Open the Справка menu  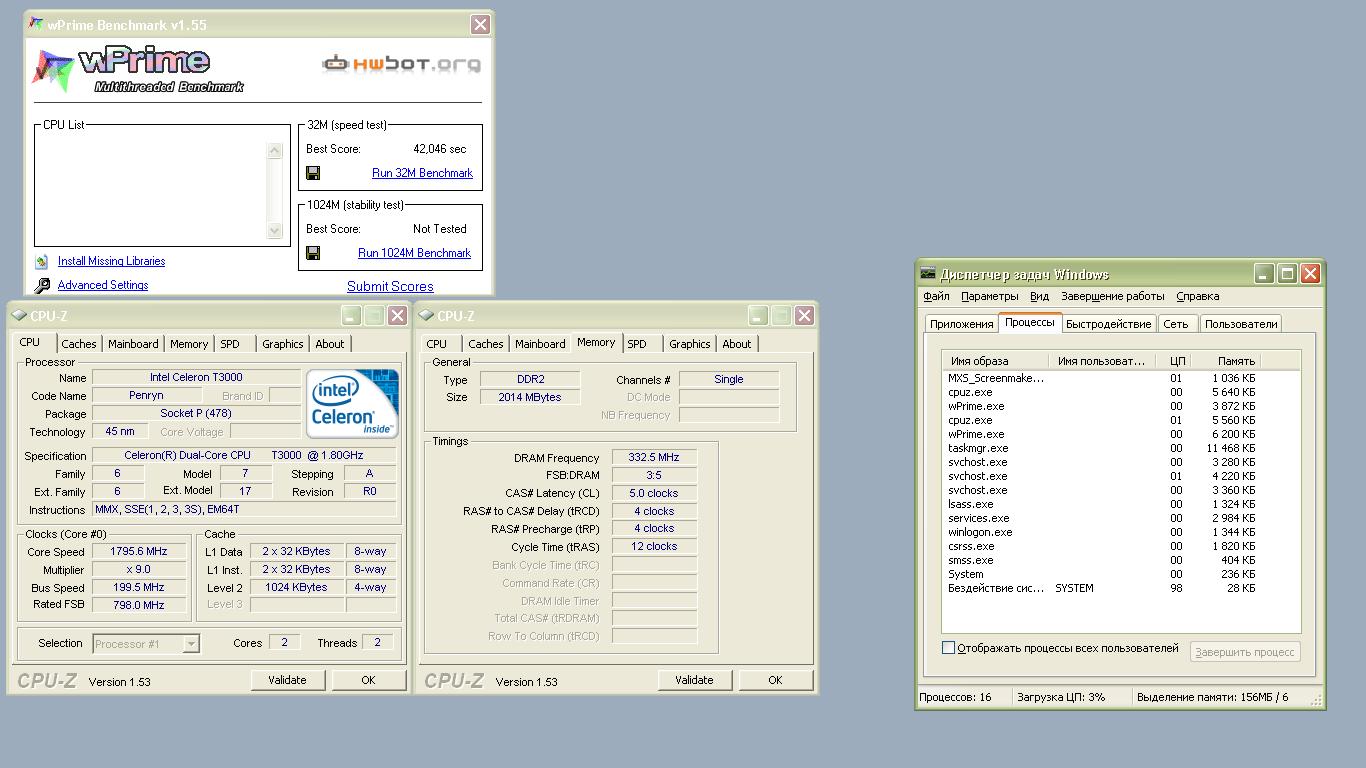tap(1197, 296)
